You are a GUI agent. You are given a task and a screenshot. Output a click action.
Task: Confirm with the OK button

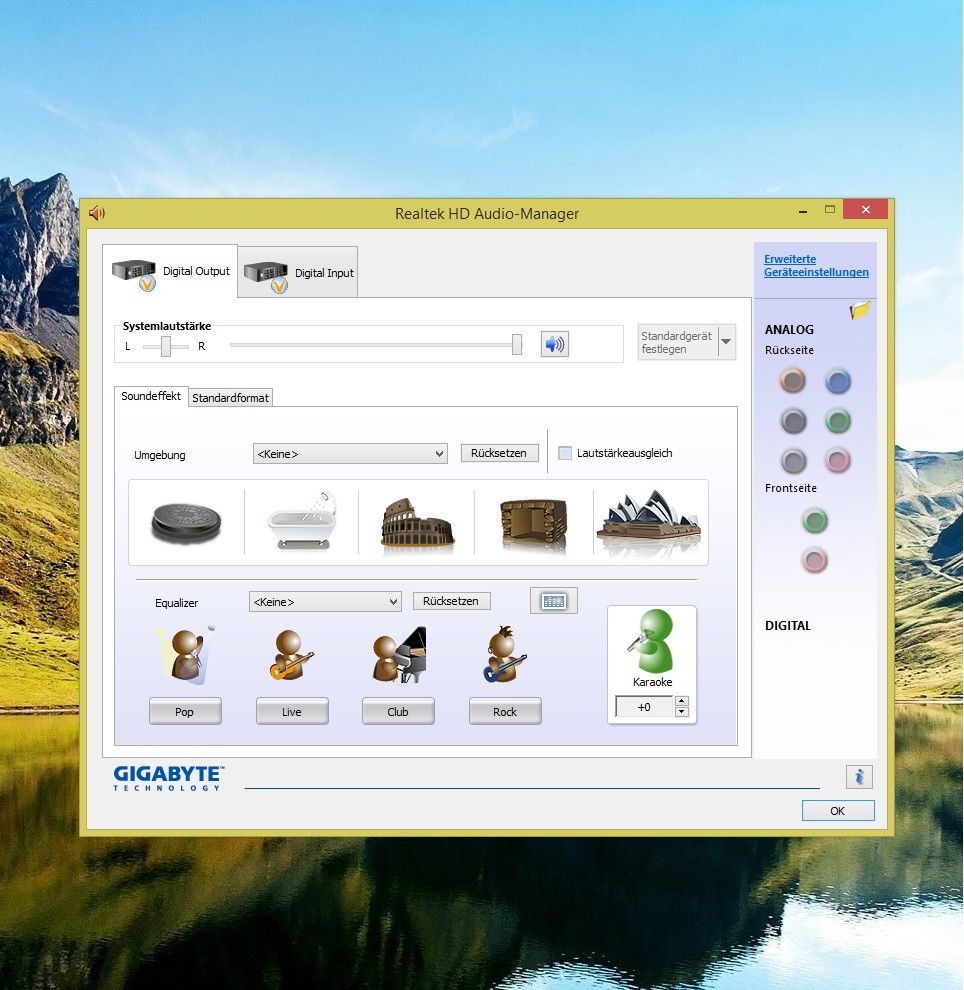coord(838,811)
